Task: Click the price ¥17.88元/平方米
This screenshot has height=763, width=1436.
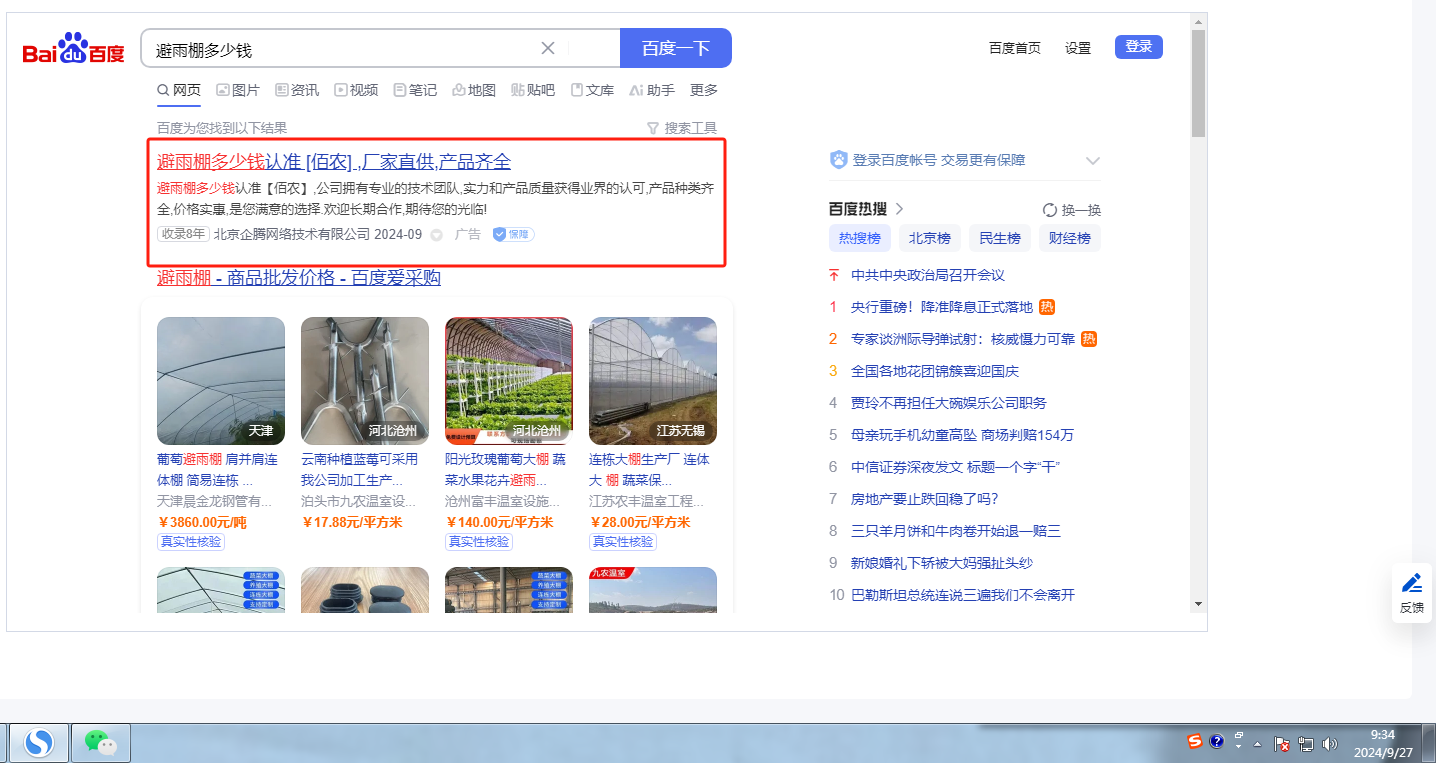Action: point(352,522)
